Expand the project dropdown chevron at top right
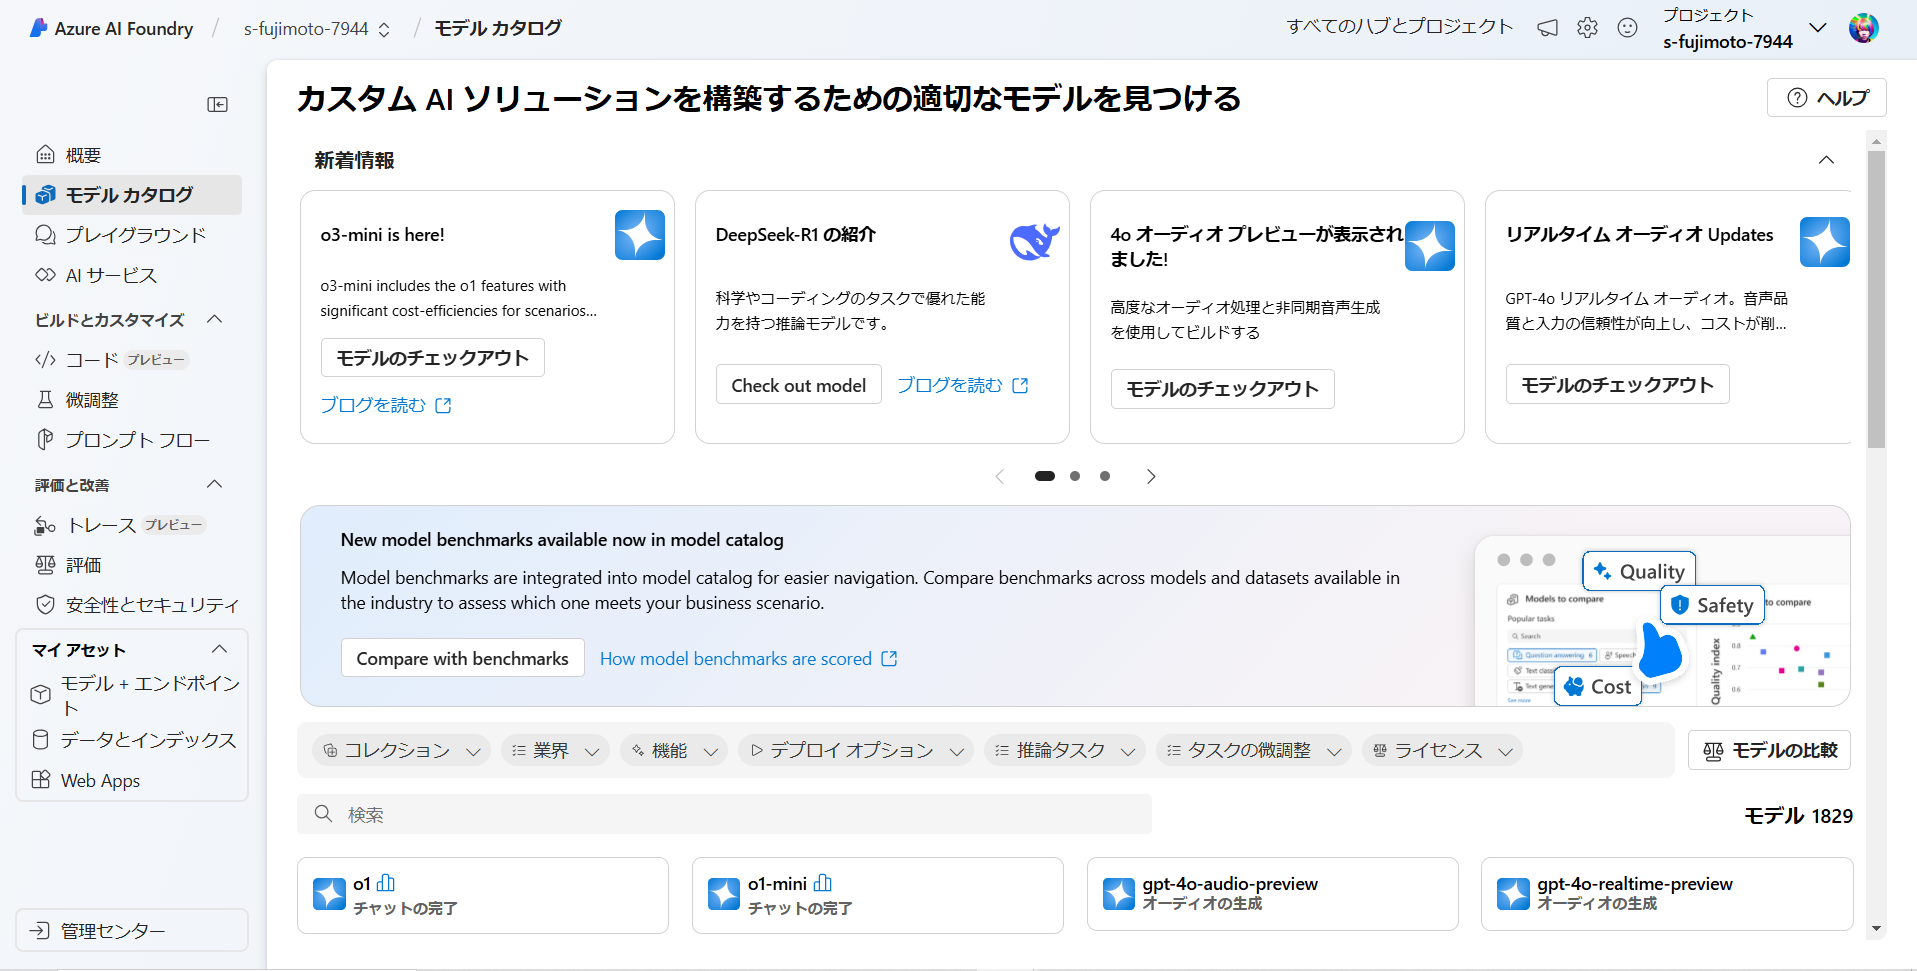The height and width of the screenshot is (971, 1917). pyautogui.click(x=1818, y=28)
